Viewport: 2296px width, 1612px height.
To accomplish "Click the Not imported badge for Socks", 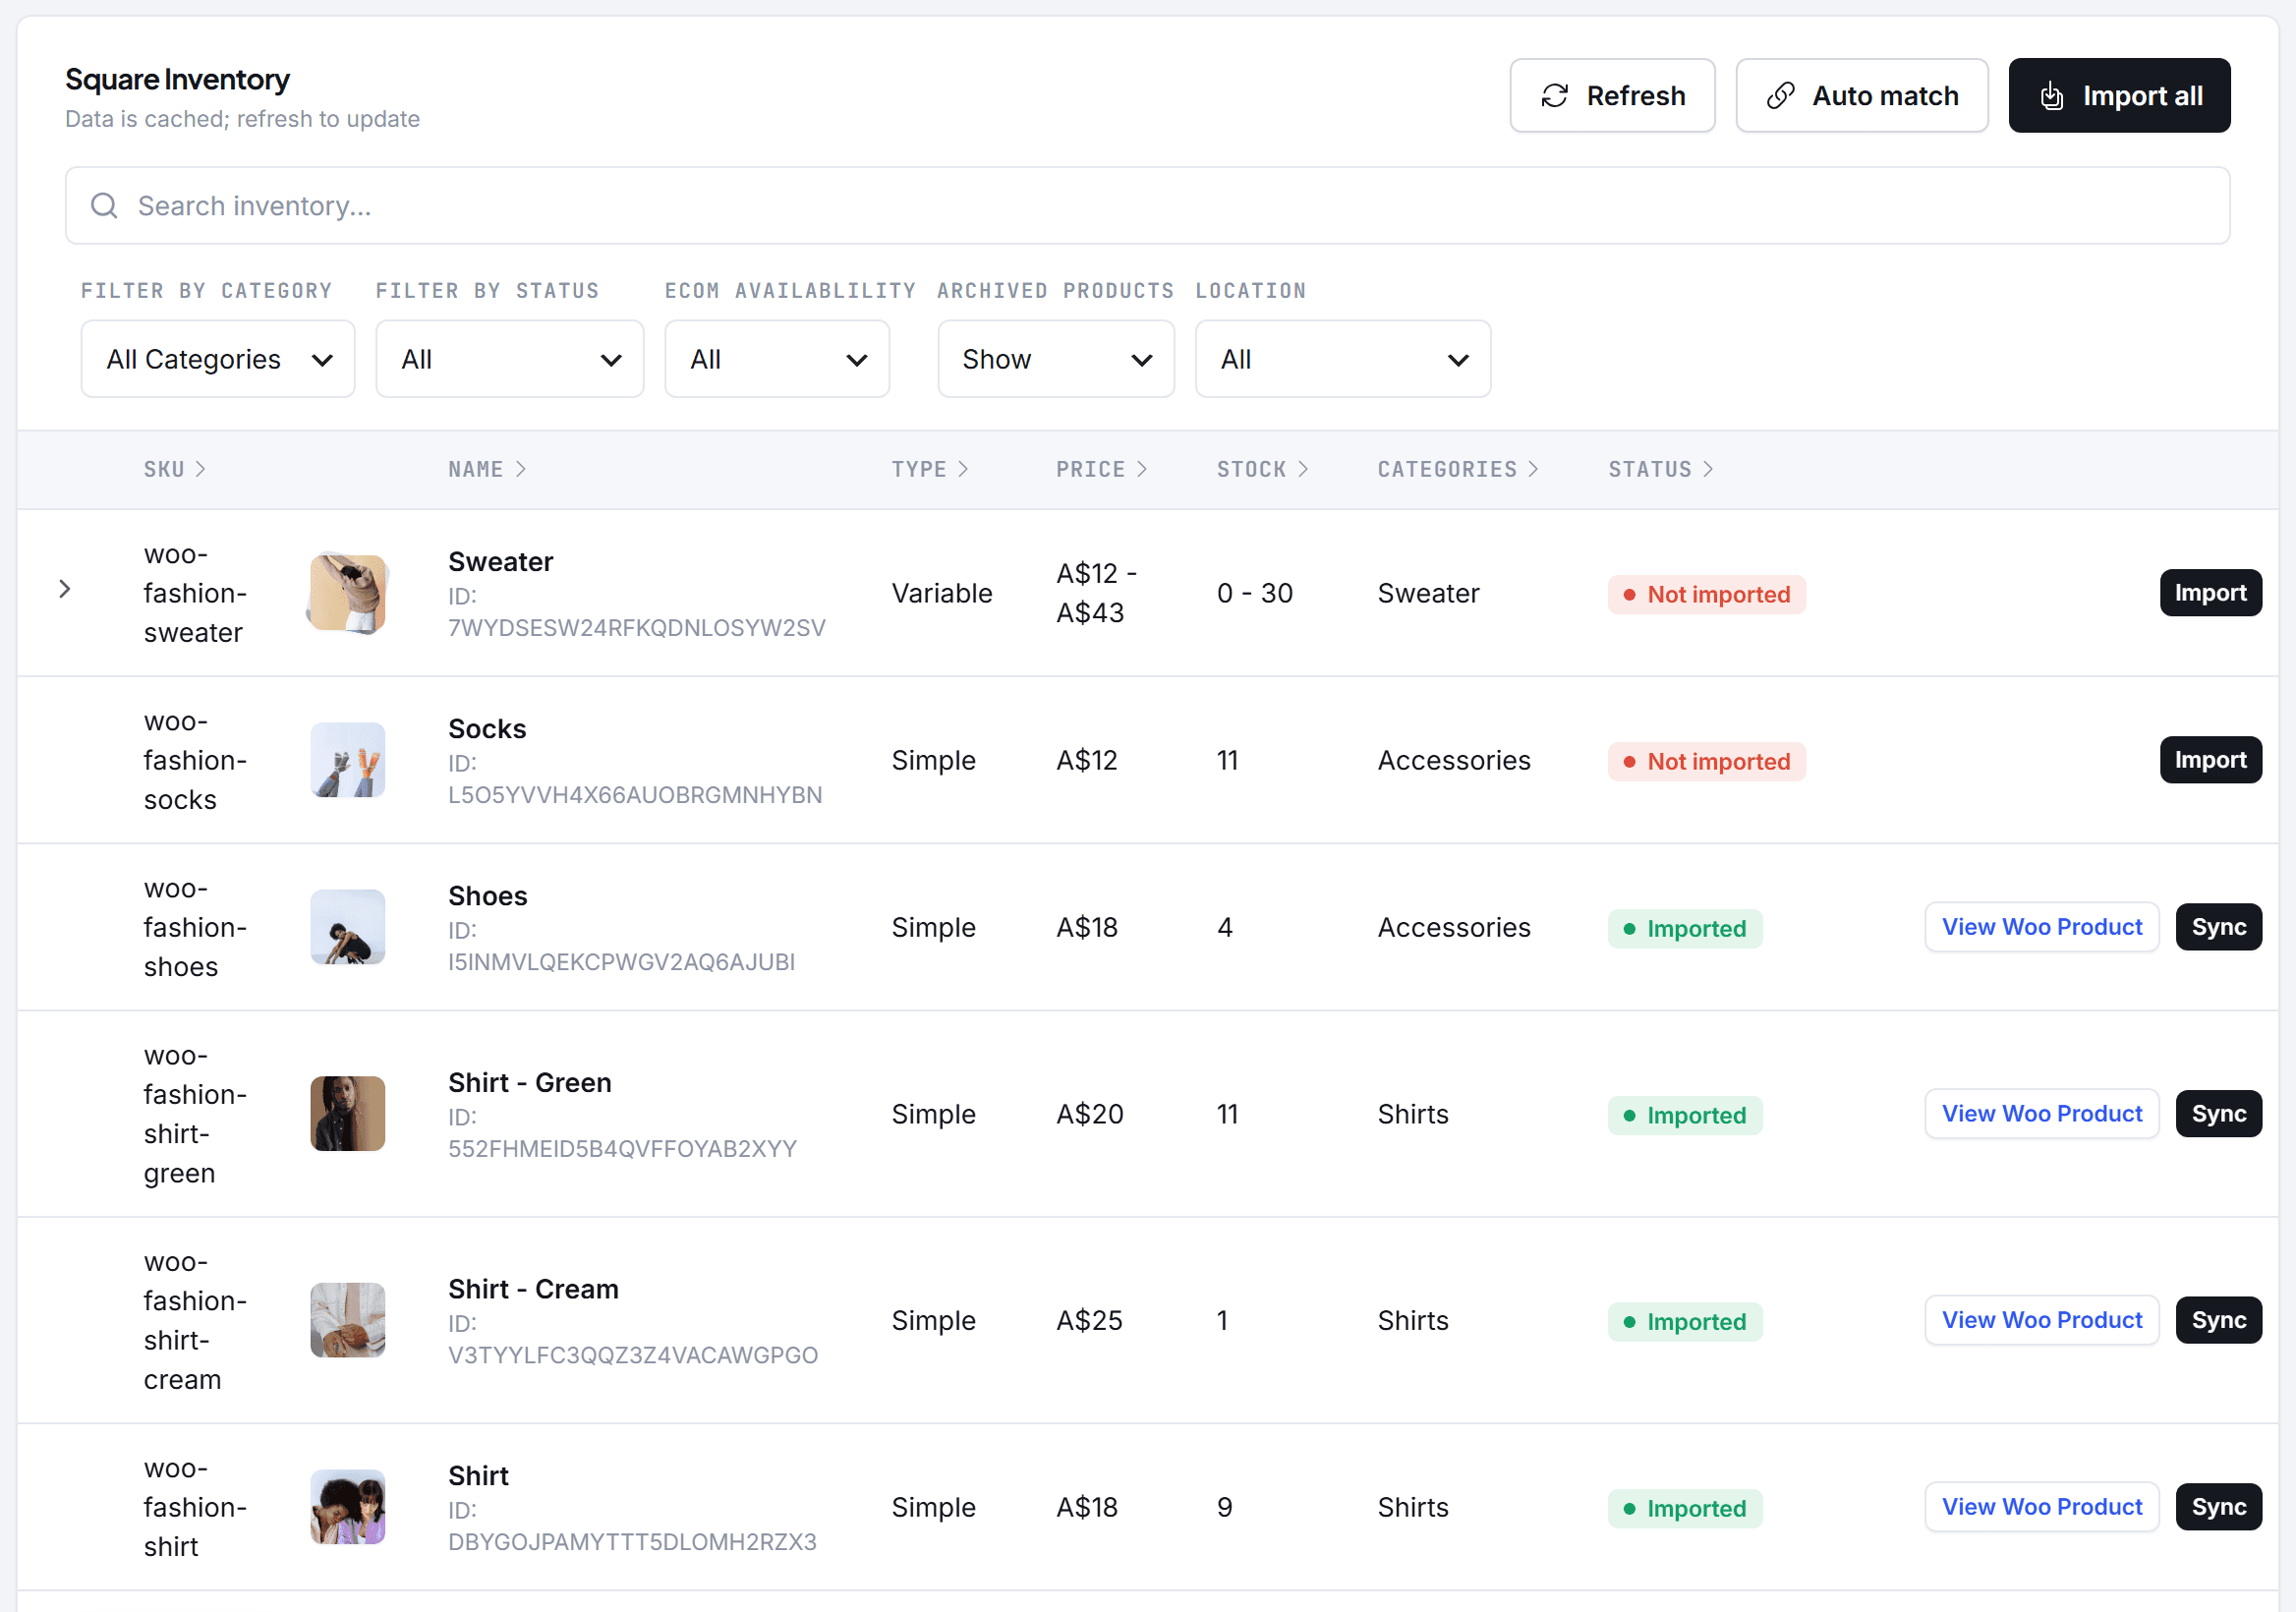I will click(x=1707, y=761).
